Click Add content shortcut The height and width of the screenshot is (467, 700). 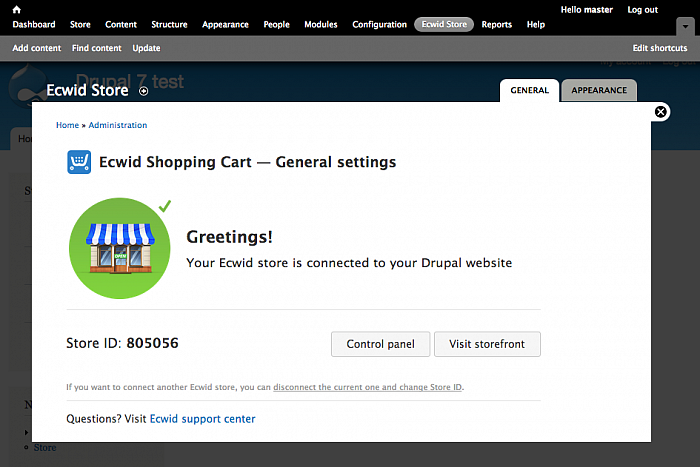(x=37, y=48)
